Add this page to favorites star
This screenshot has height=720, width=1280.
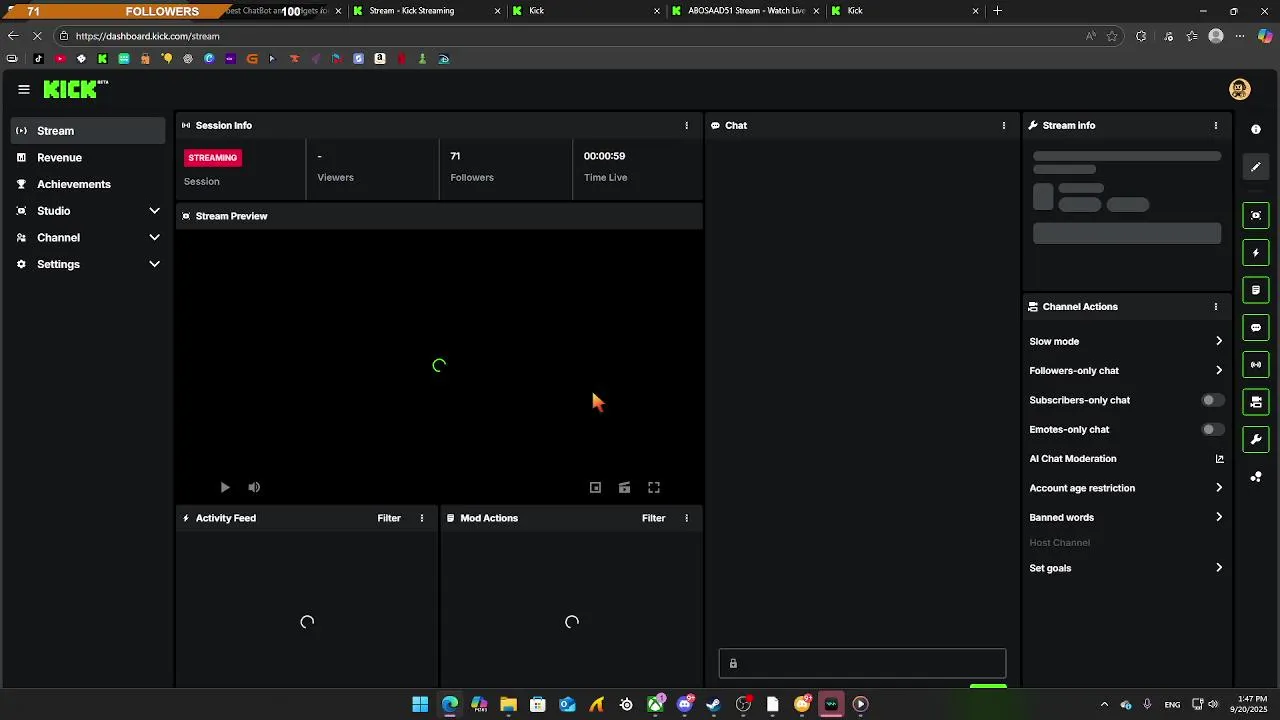pyautogui.click(x=1112, y=36)
